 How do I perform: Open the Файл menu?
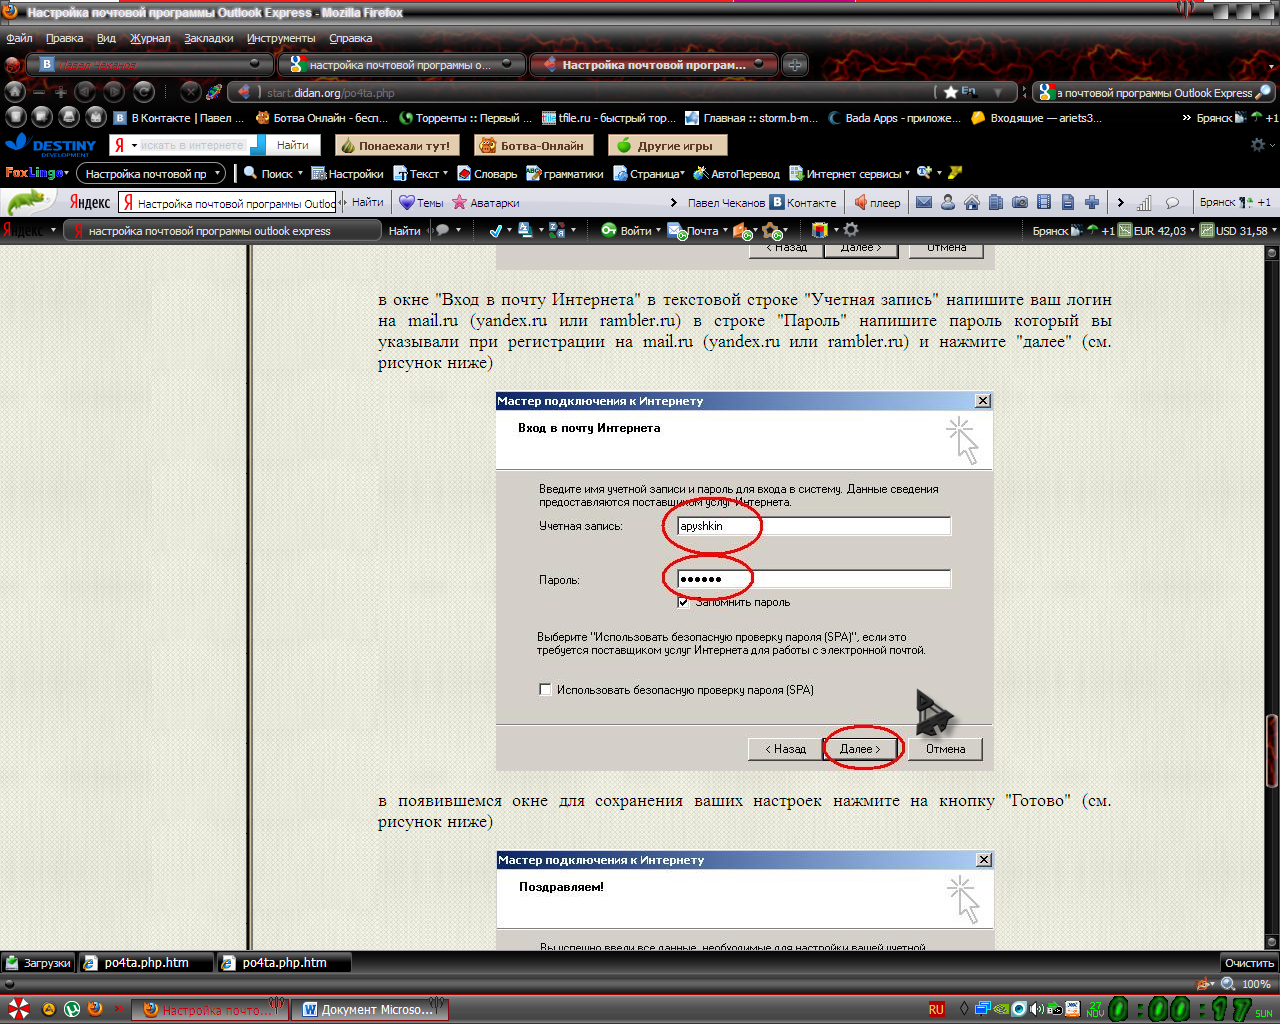click(x=19, y=38)
